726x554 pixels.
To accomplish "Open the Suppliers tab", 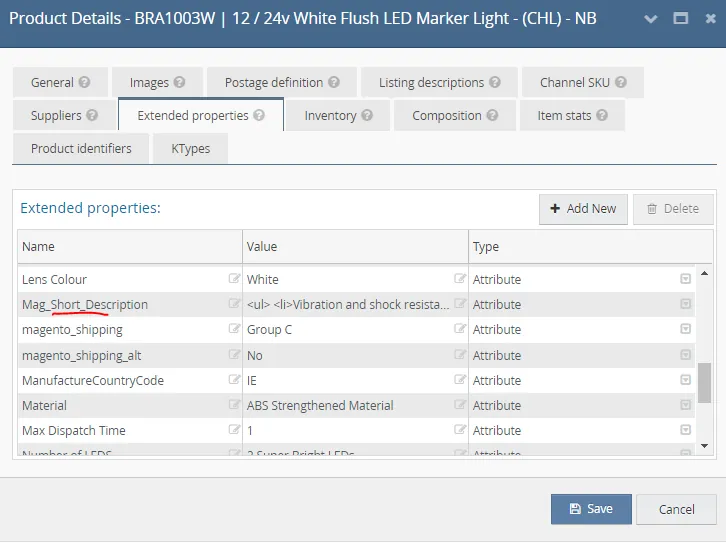I will point(64,115).
